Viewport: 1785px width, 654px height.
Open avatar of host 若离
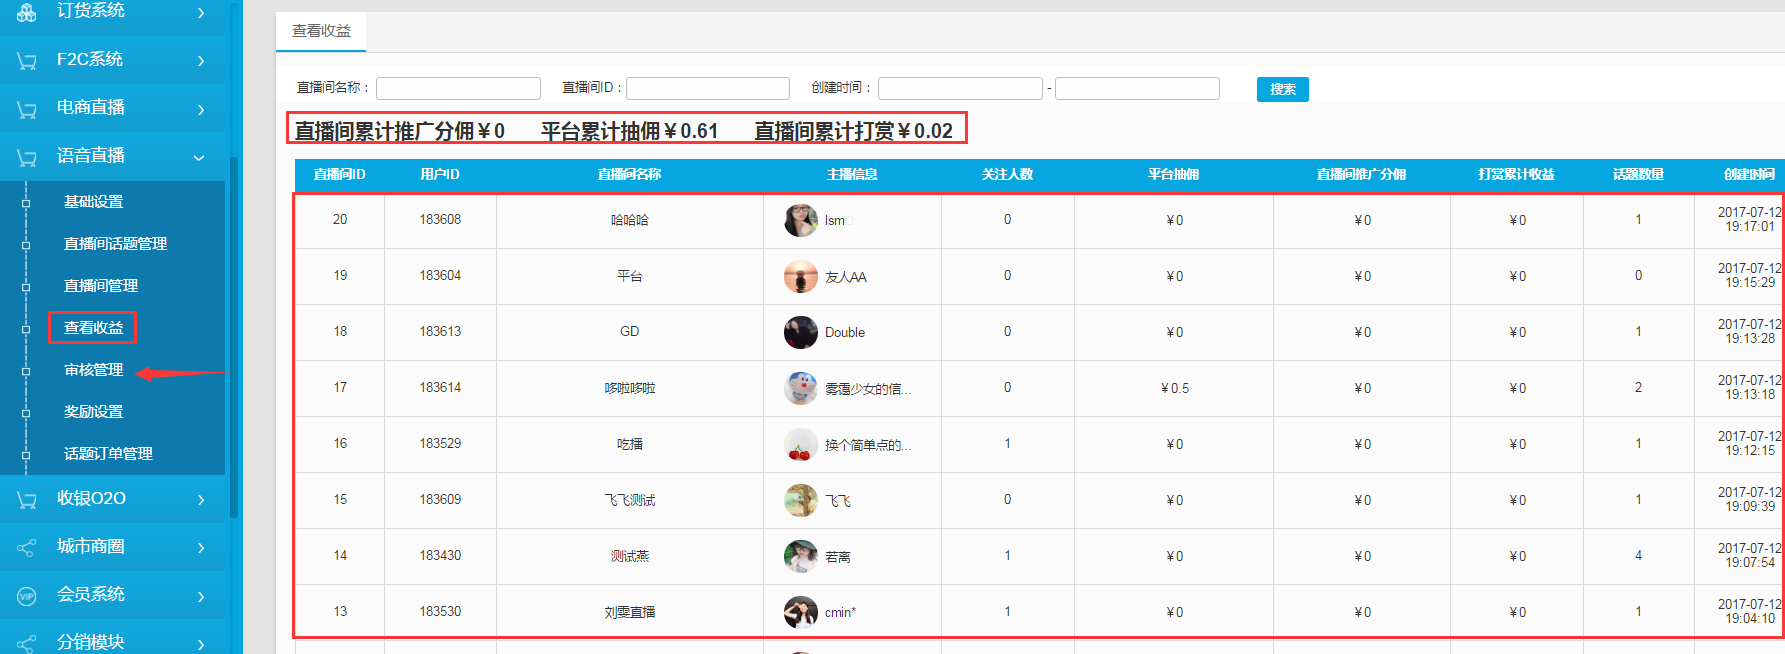click(801, 556)
